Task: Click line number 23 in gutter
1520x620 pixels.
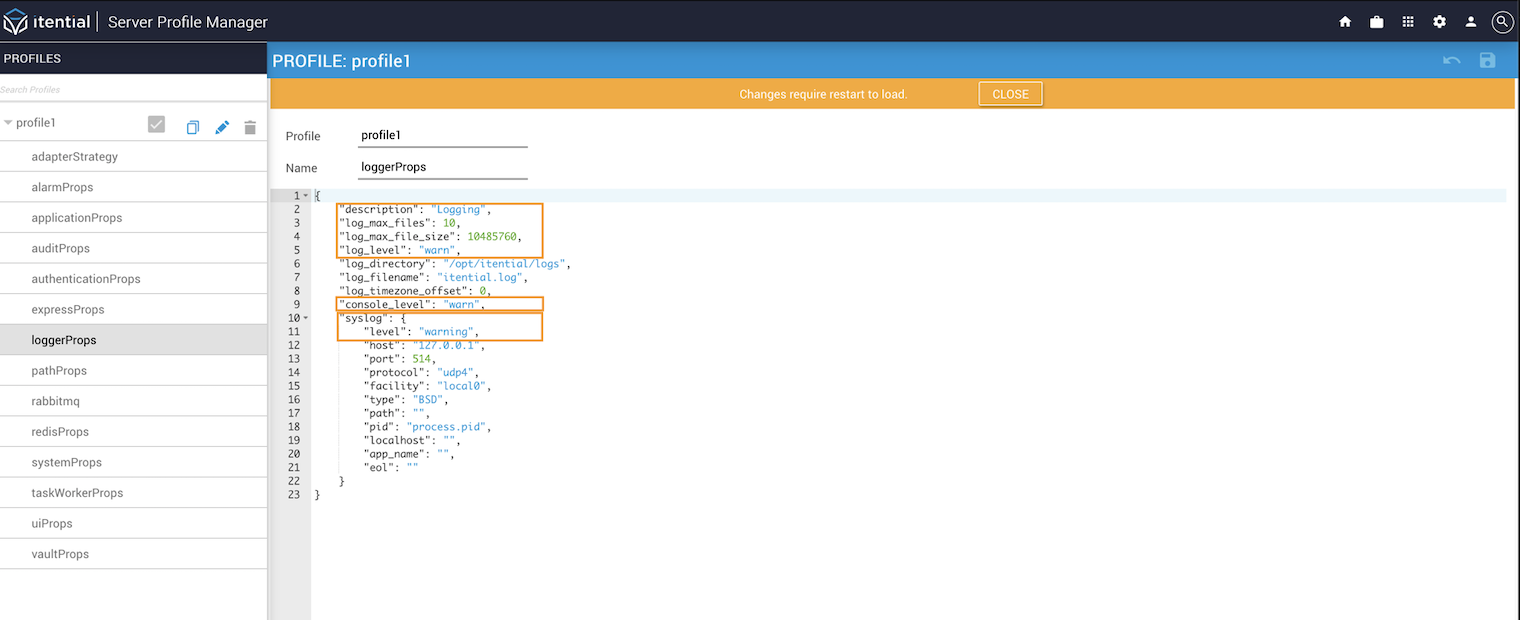Action: (x=293, y=495)
